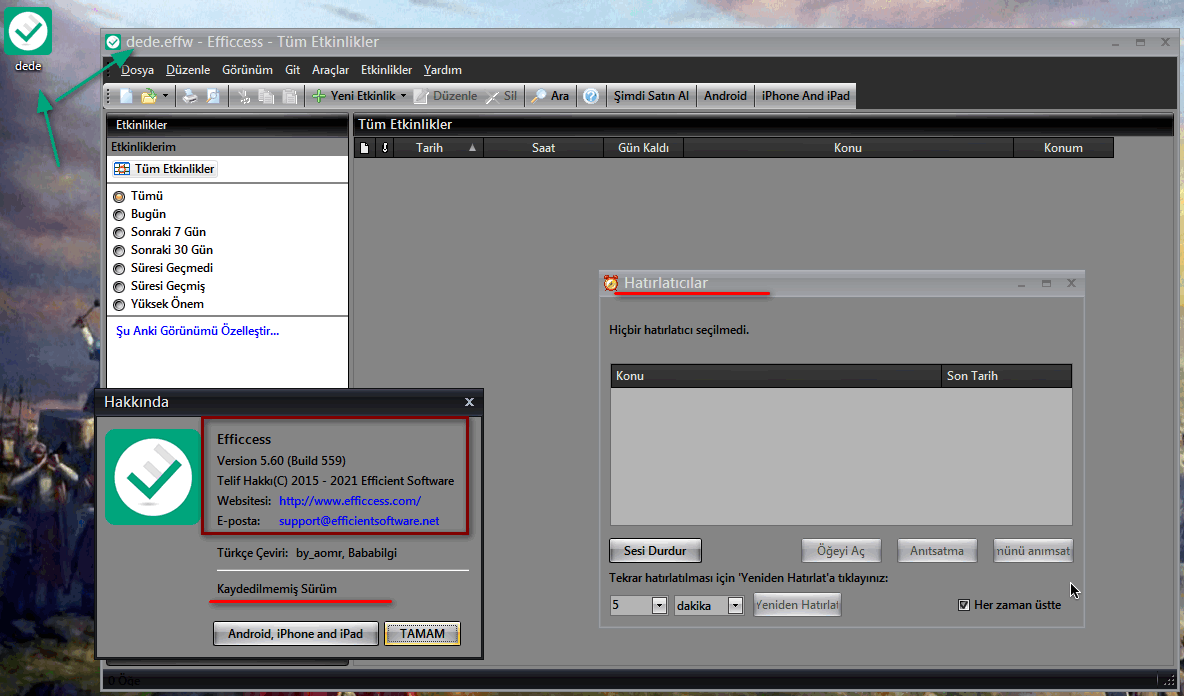Close the Hakkında dialog with X
This screenshot has width=1184, height=696.
click(x=469, y=402)
